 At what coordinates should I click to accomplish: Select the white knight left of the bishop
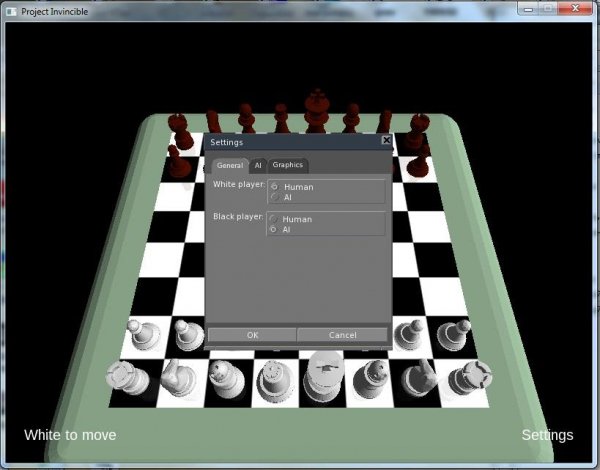[178, 377]
